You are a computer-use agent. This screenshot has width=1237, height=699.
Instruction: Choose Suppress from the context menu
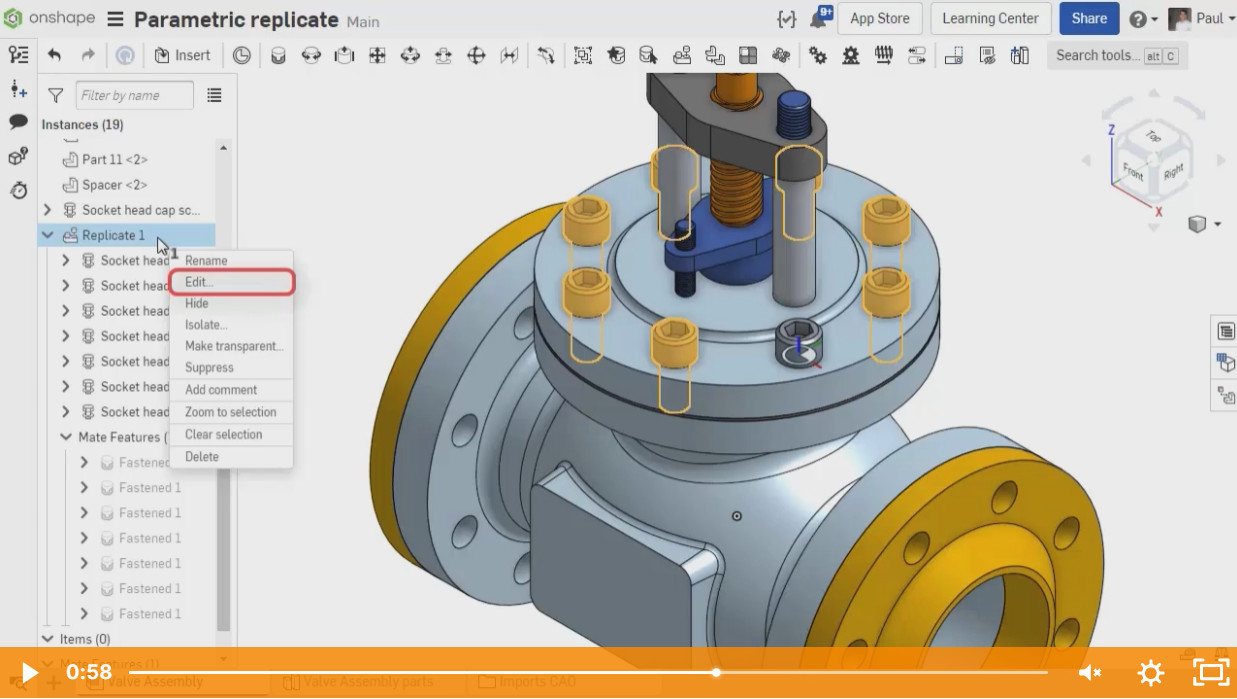pos(209,367)
